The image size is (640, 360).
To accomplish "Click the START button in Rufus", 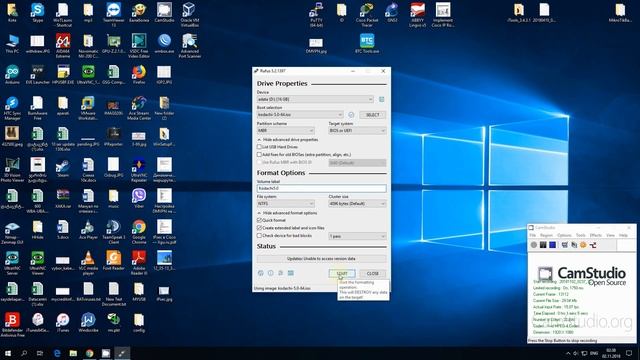I will (x=342, y=273).
